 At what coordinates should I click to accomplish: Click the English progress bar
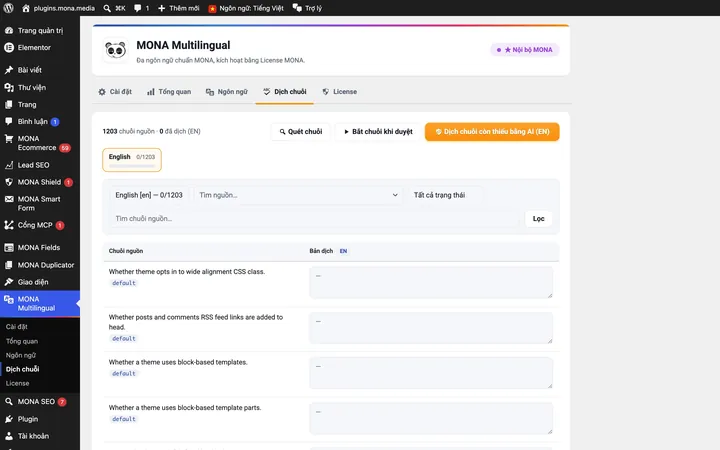click(x=132, y=165)
